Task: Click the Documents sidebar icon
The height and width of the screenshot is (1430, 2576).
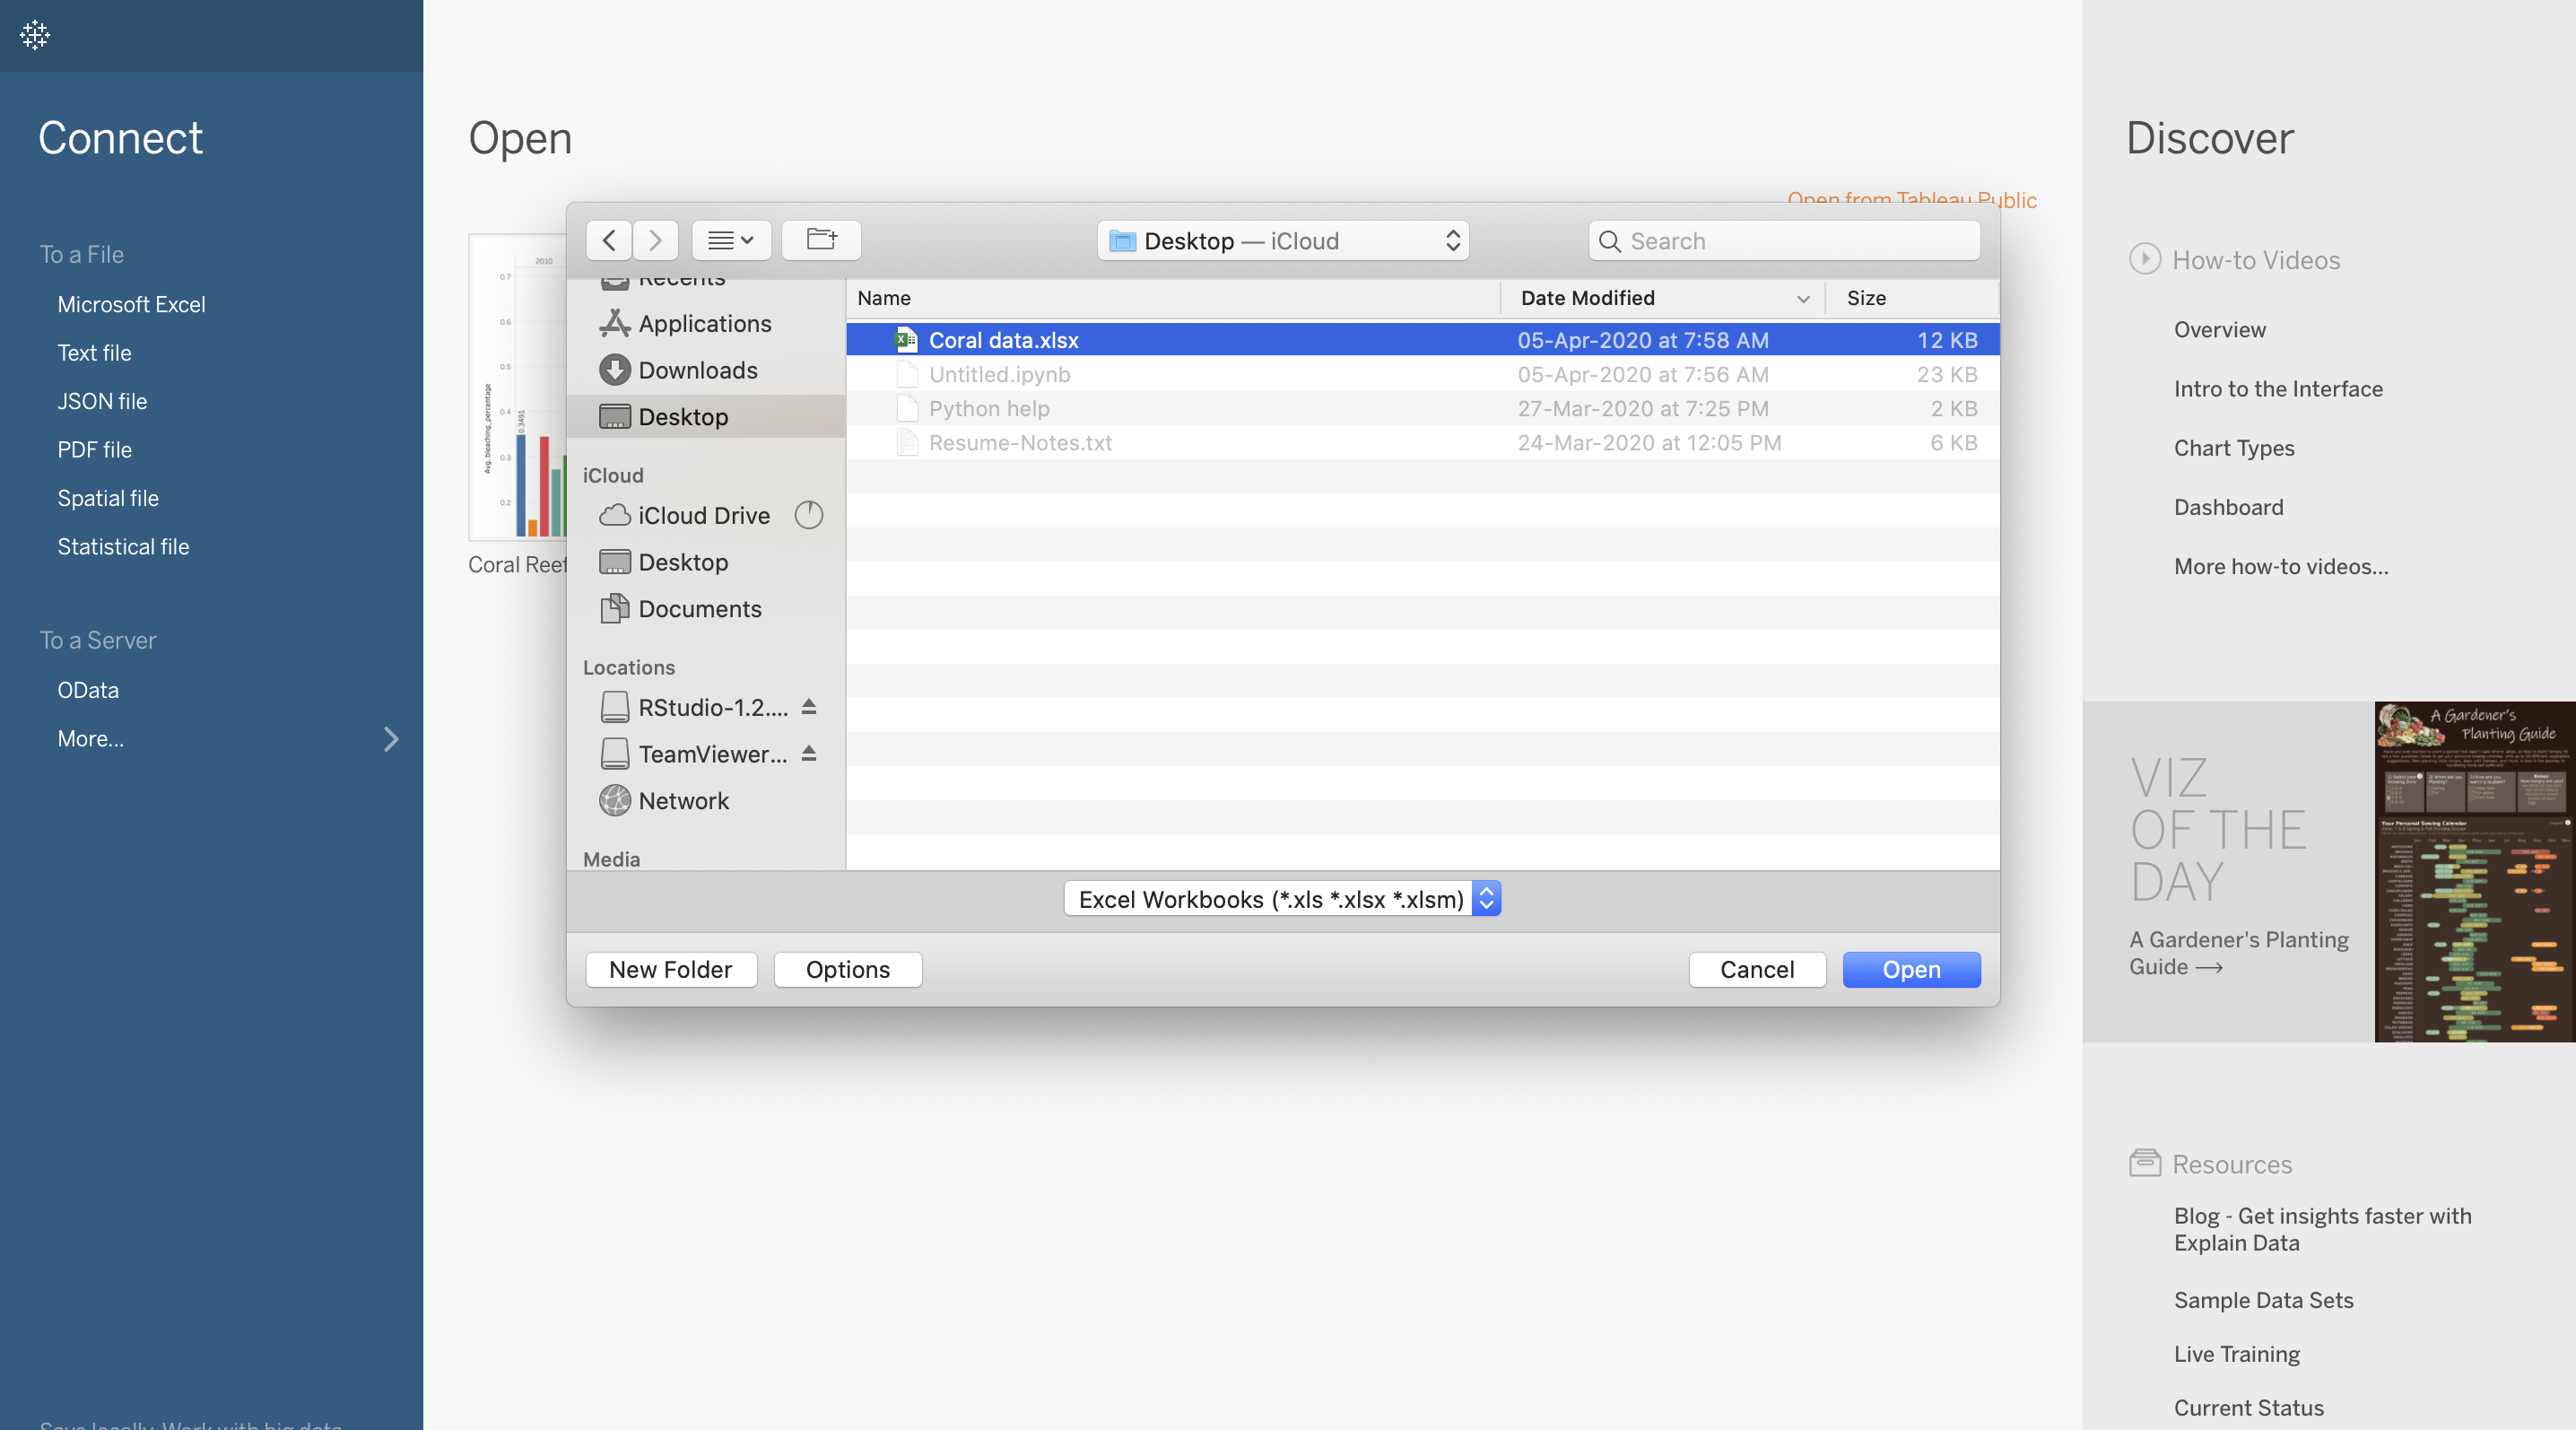Action: pyautogui.click(x=614, y=608)
